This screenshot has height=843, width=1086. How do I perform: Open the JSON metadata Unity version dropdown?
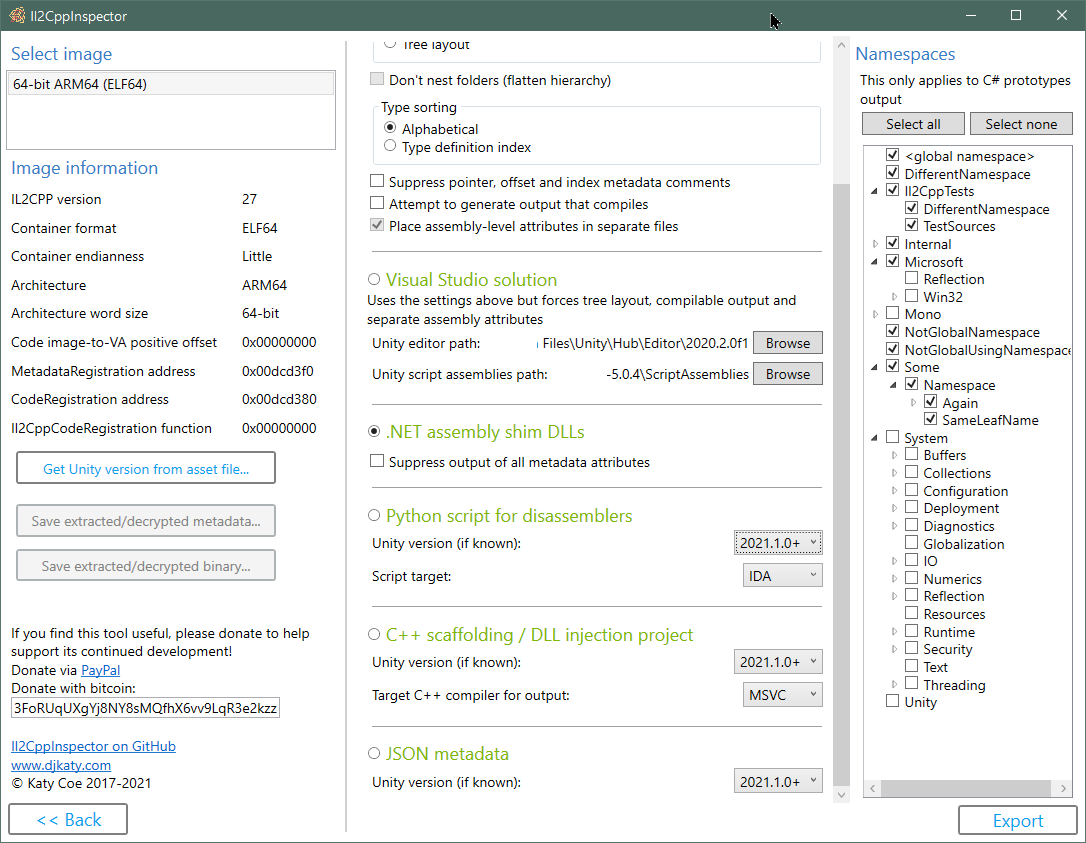coord(778,781)
